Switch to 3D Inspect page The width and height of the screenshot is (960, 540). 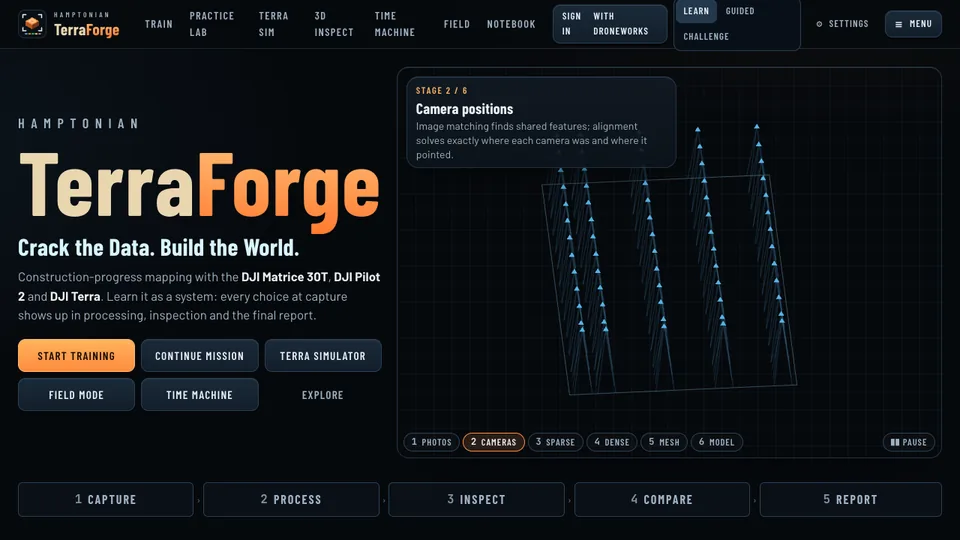[x=334, y=24]
